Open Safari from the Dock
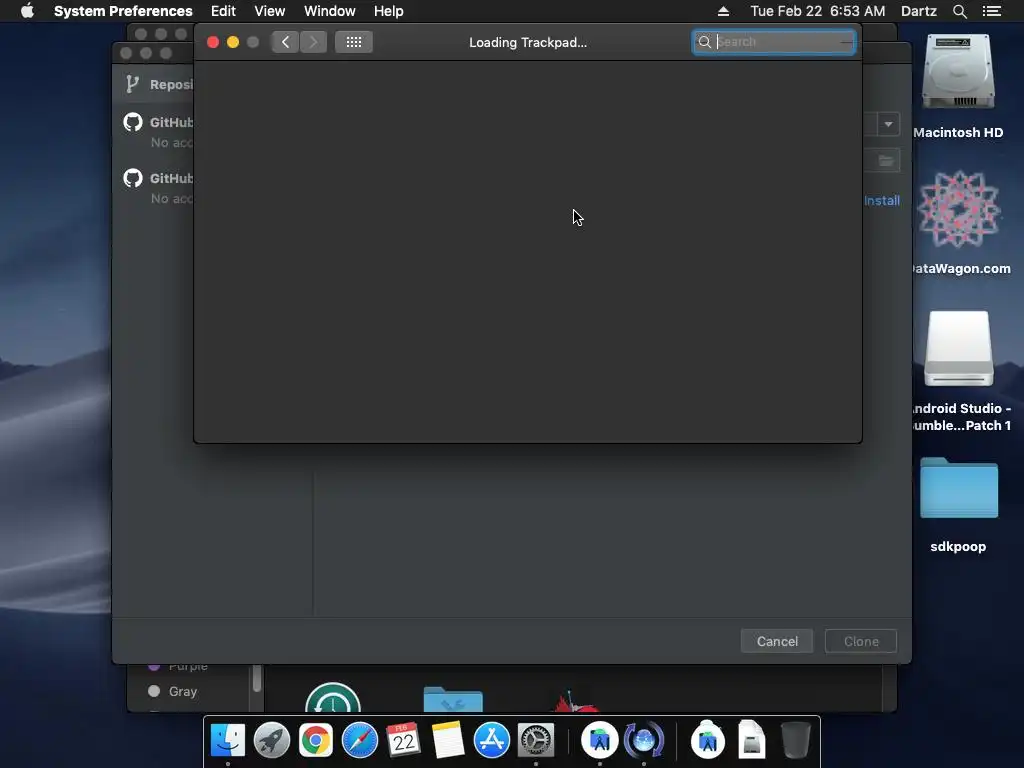The height and width of the screenshot is (768, 1024). 360,741
